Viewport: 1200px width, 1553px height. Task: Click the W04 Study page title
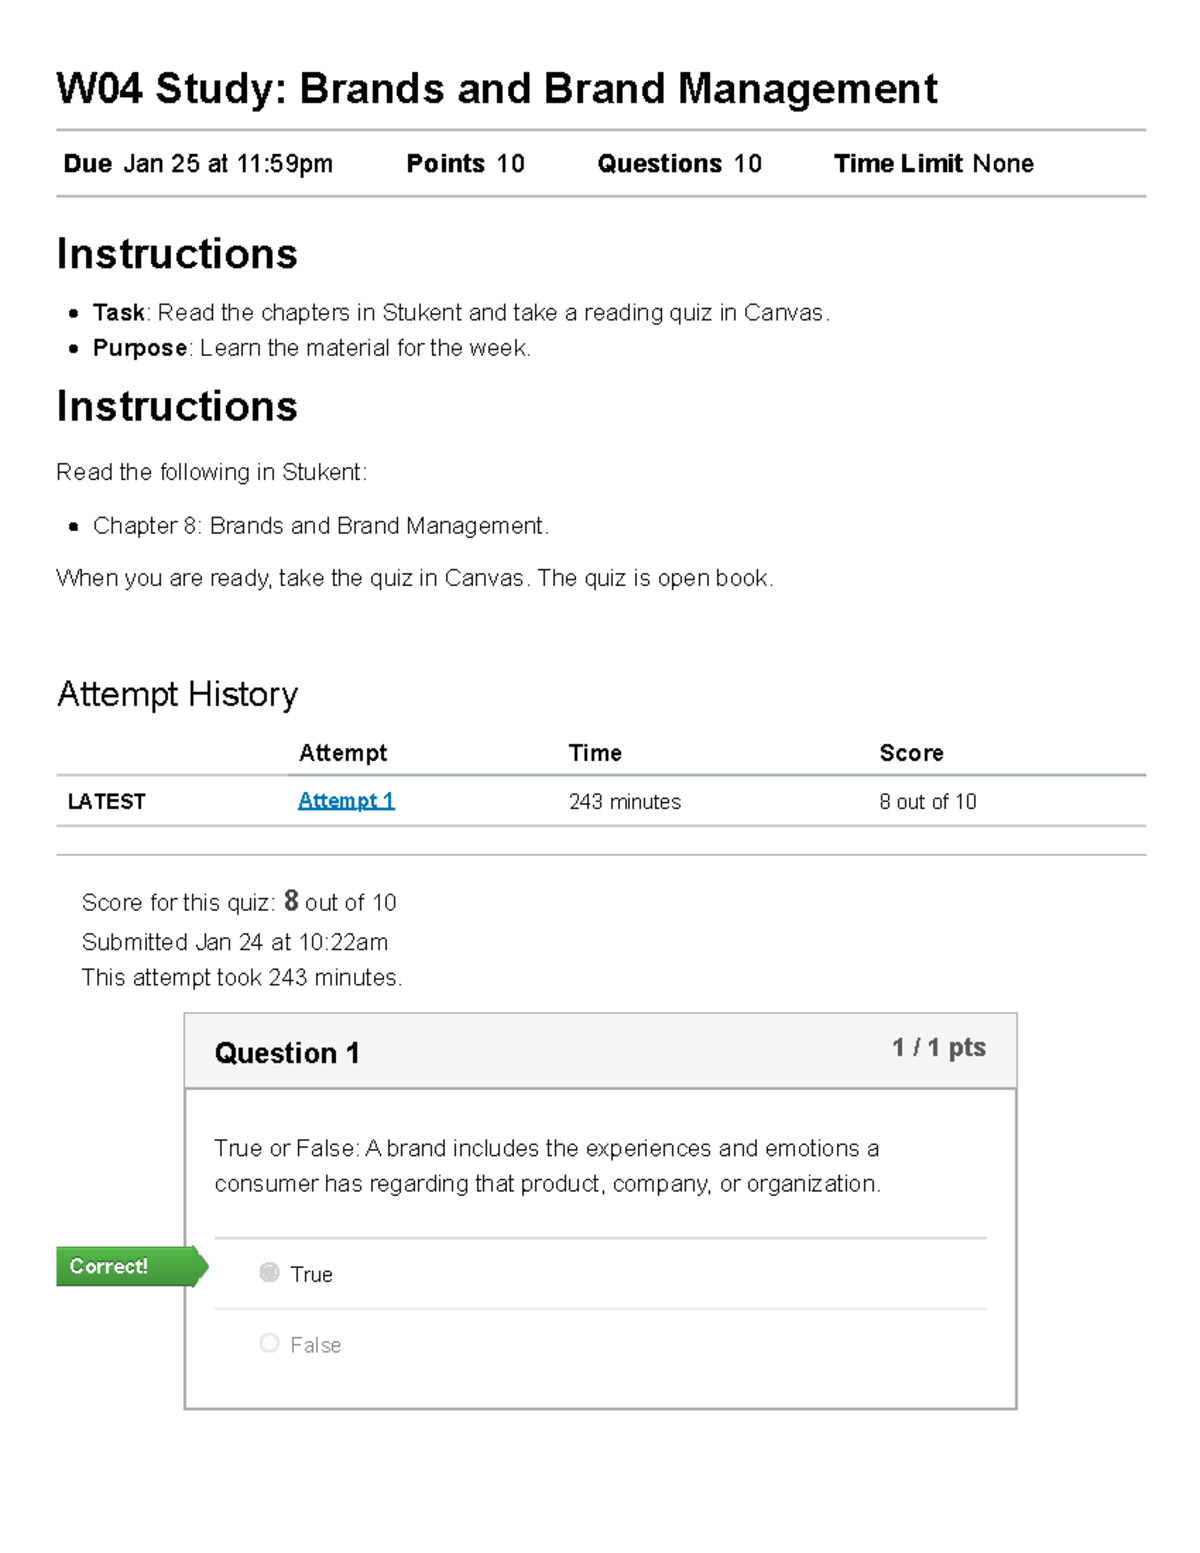click(x=497, y=89)
